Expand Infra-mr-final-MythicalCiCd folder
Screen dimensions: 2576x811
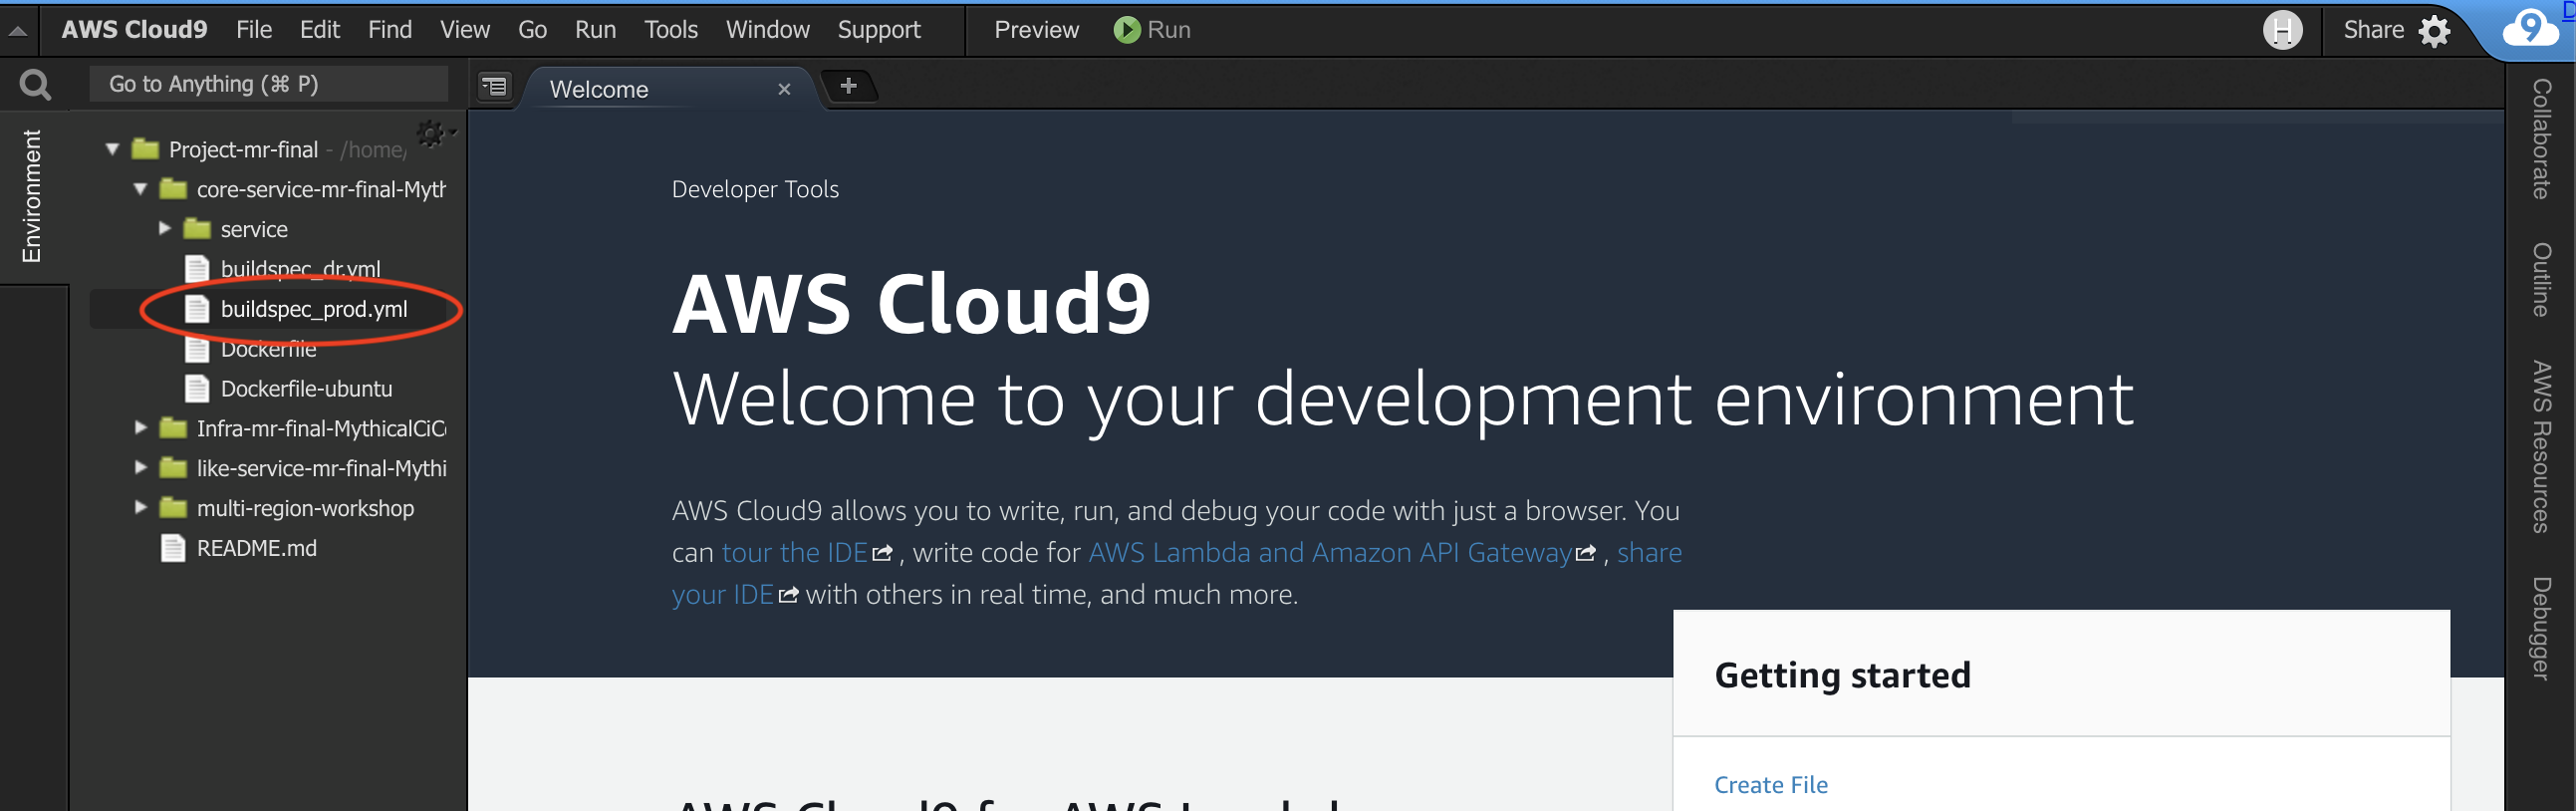coord(140,428)
